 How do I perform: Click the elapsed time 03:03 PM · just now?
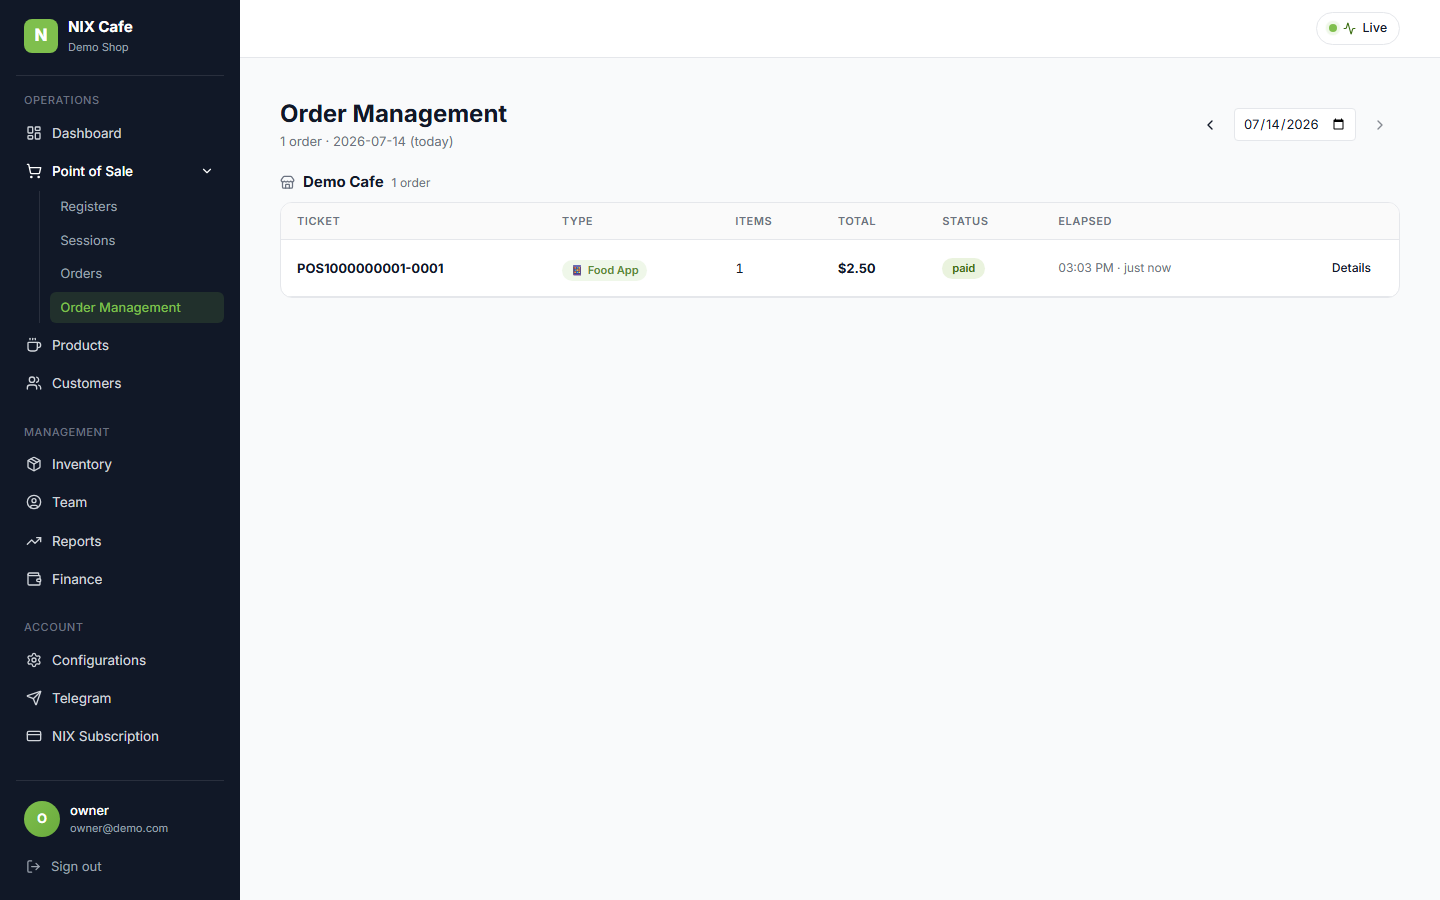pos(1114,268)
